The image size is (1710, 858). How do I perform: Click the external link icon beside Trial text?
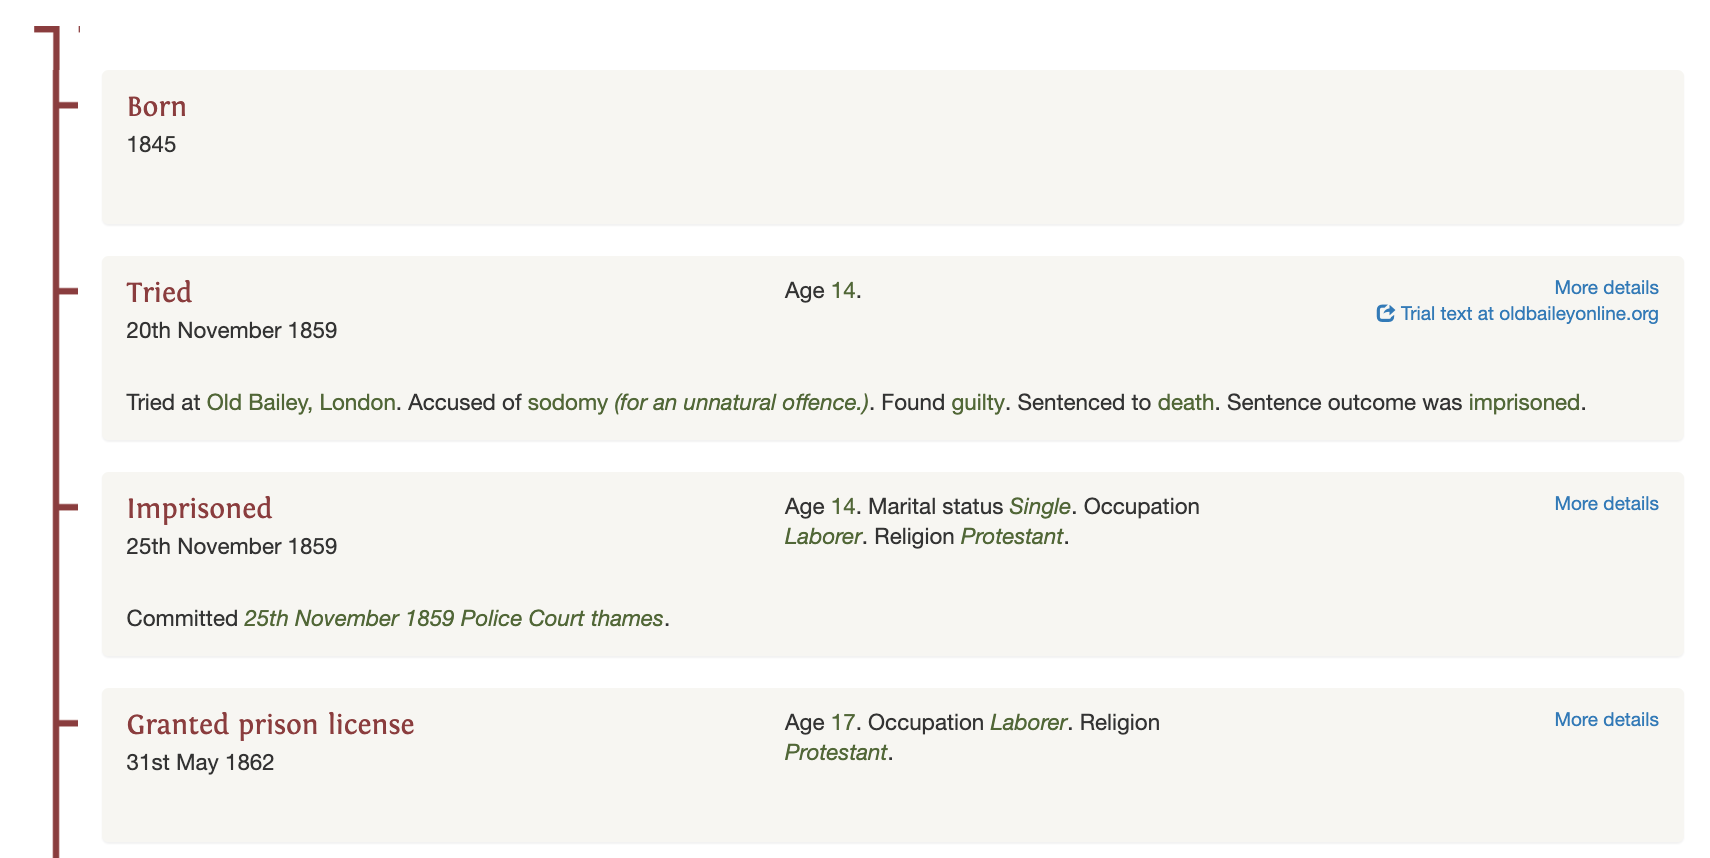click(1385, 313)
